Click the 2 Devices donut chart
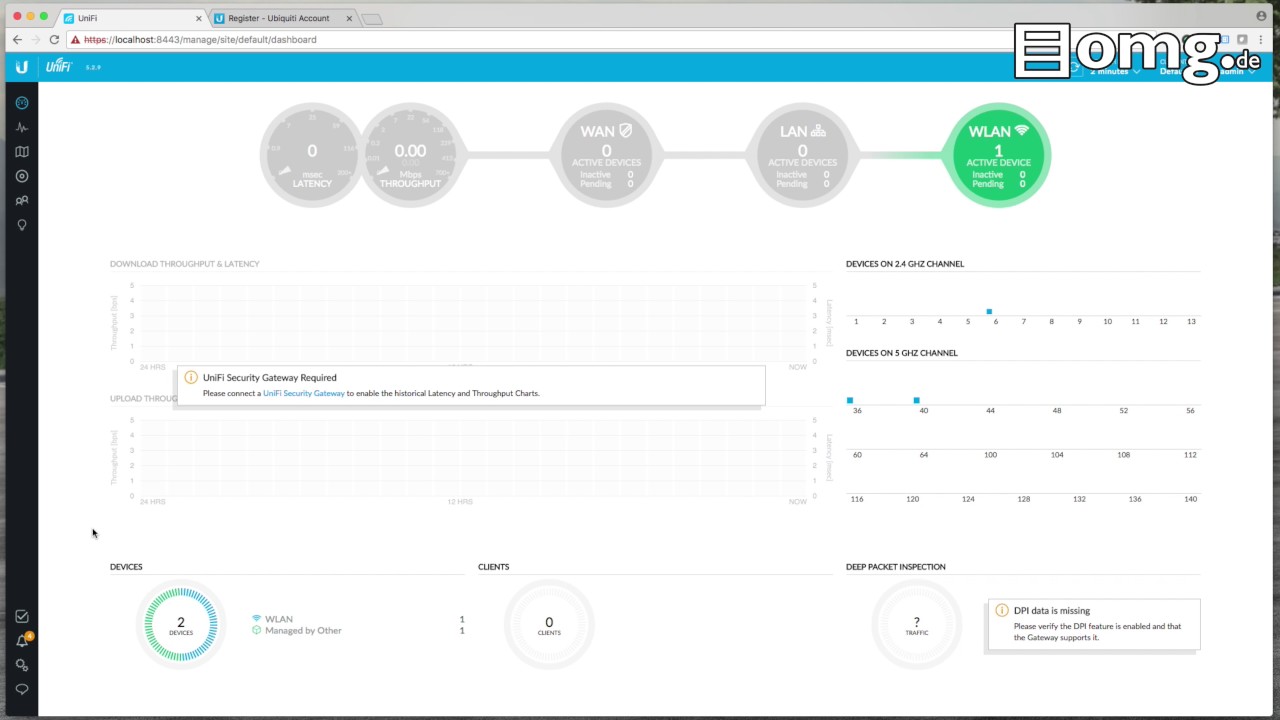 coord(181,624)
